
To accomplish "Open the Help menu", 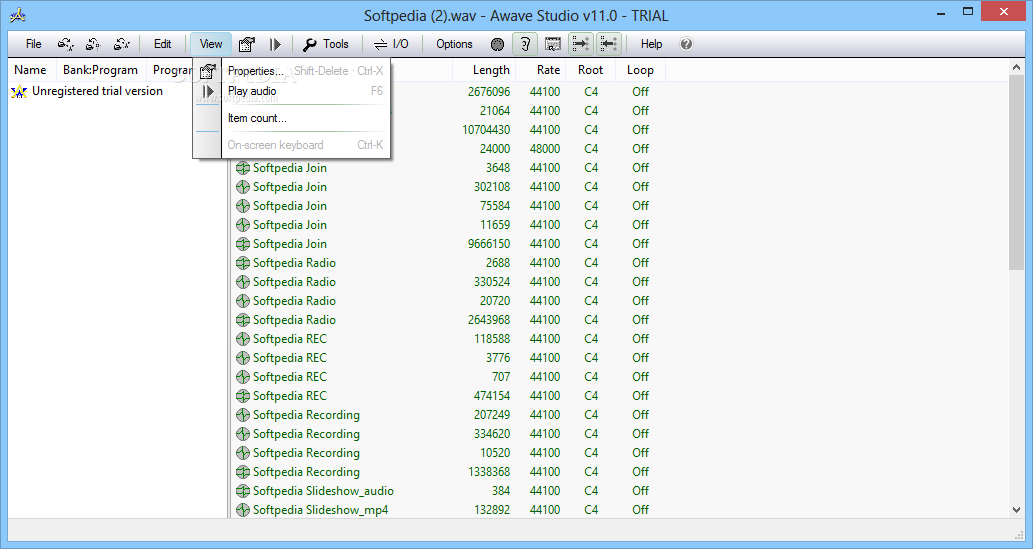I will coord(652,44).
